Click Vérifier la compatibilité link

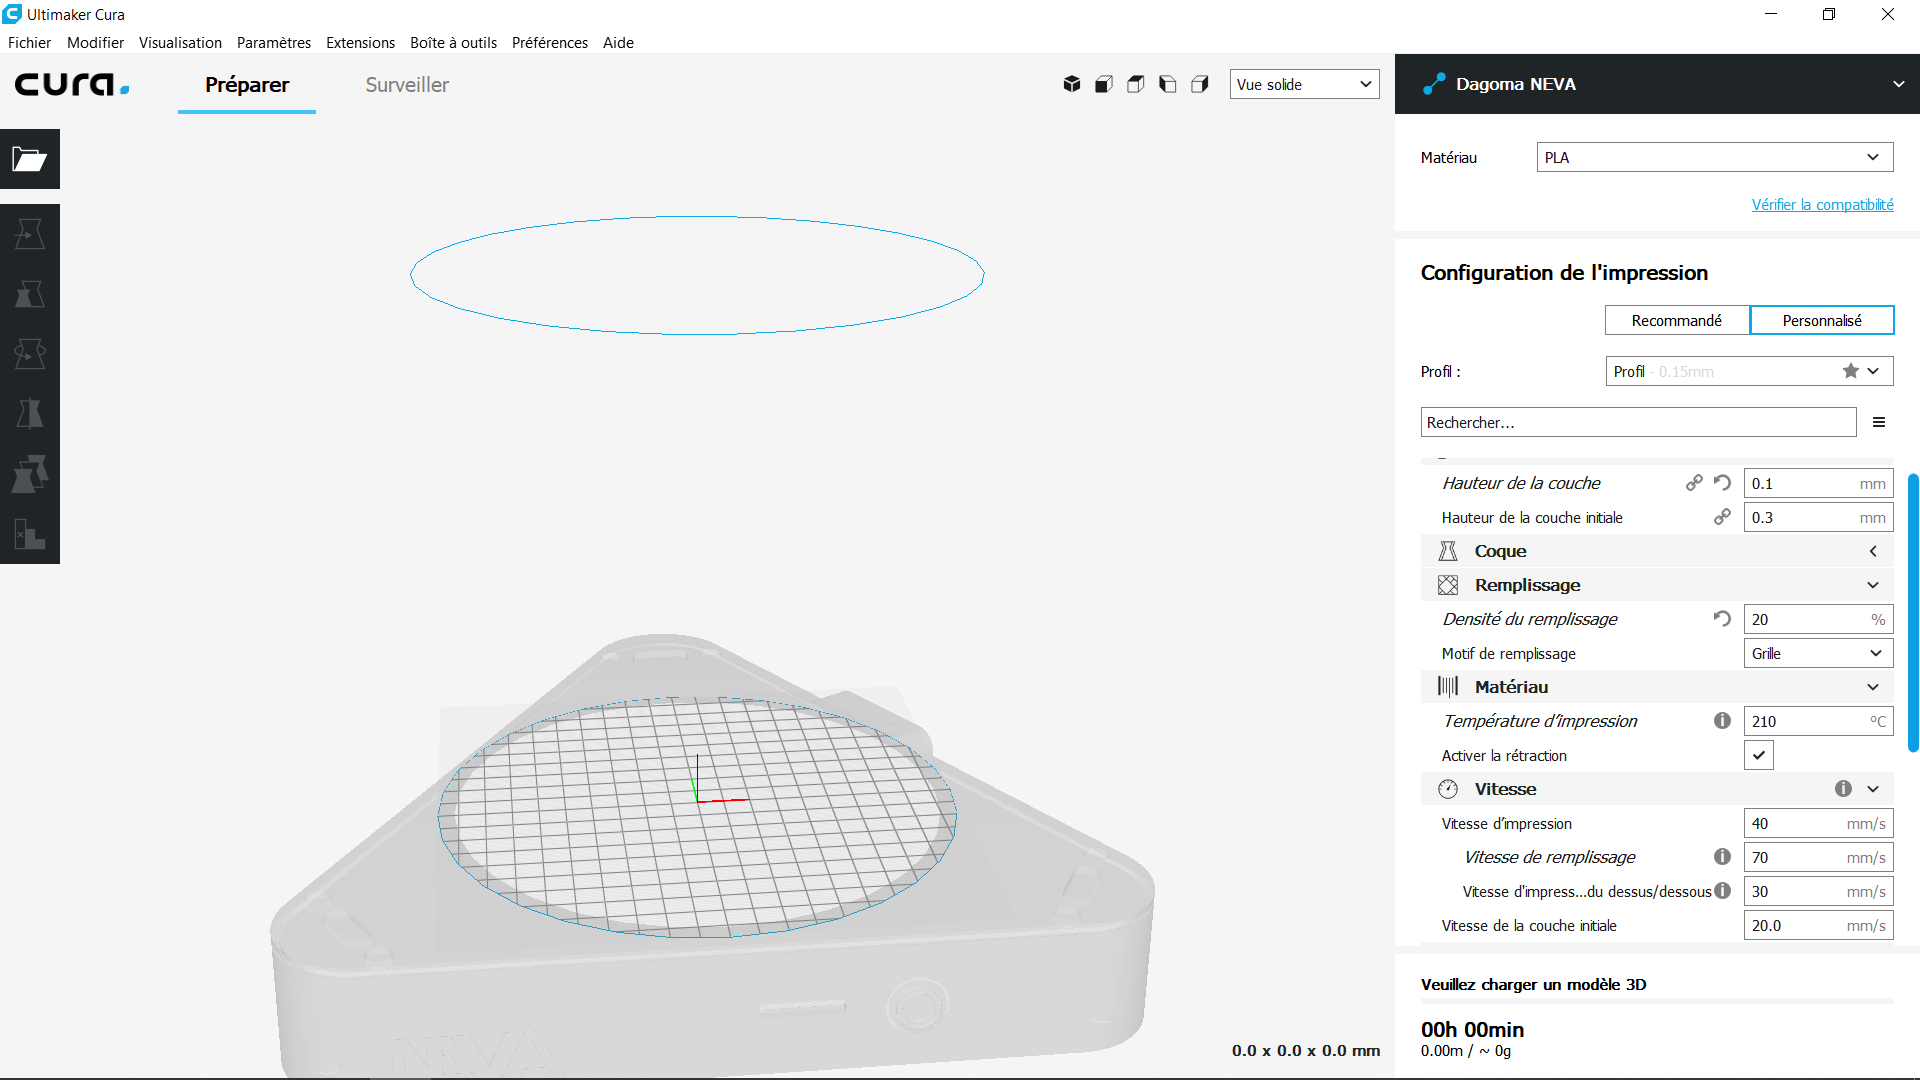coord(1822,204)
